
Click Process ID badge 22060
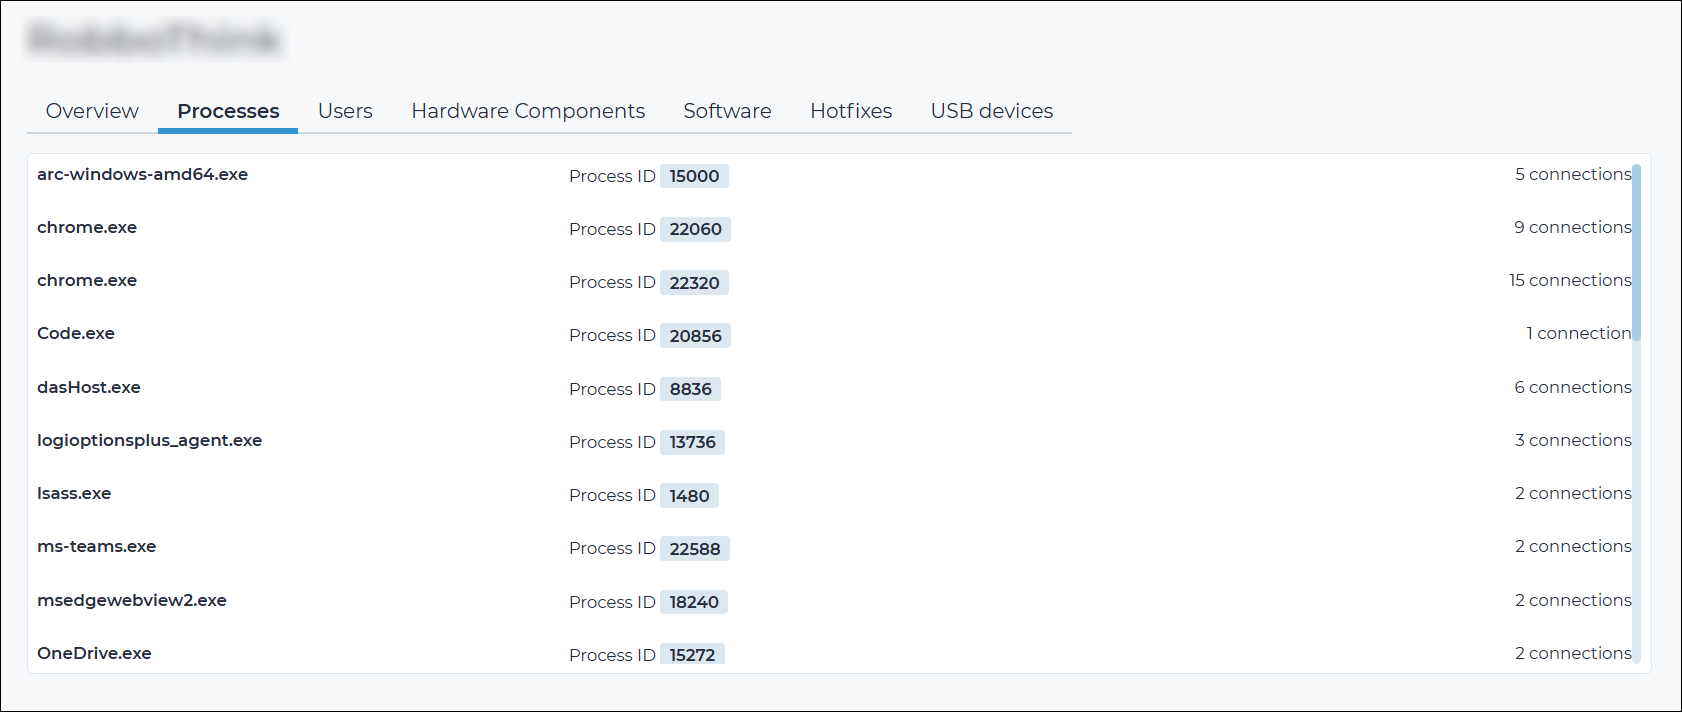(x=695, y=229)
